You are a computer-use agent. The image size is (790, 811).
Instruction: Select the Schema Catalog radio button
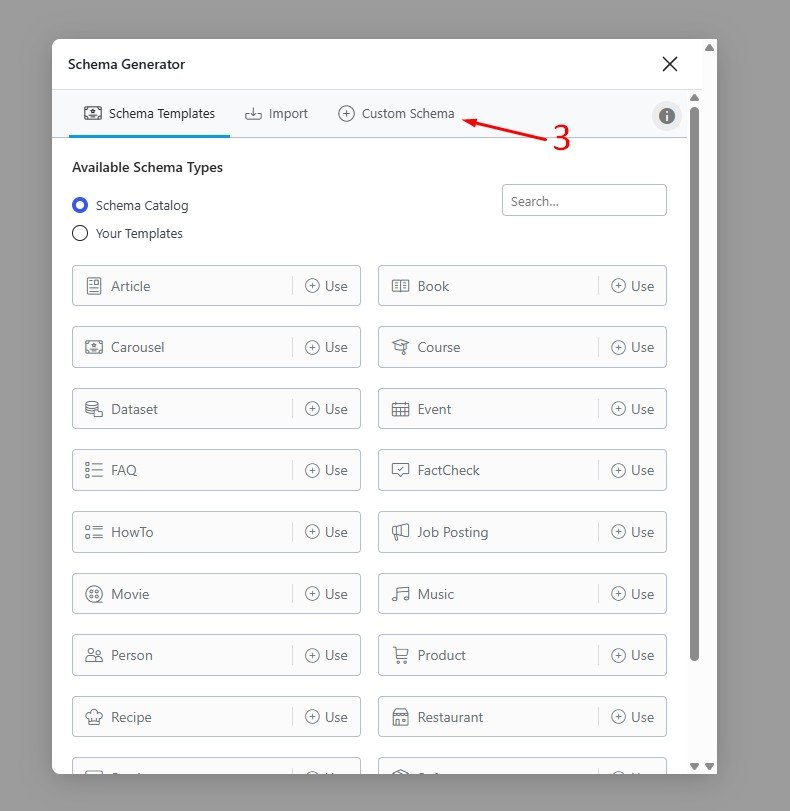click(x=80, y=205)
